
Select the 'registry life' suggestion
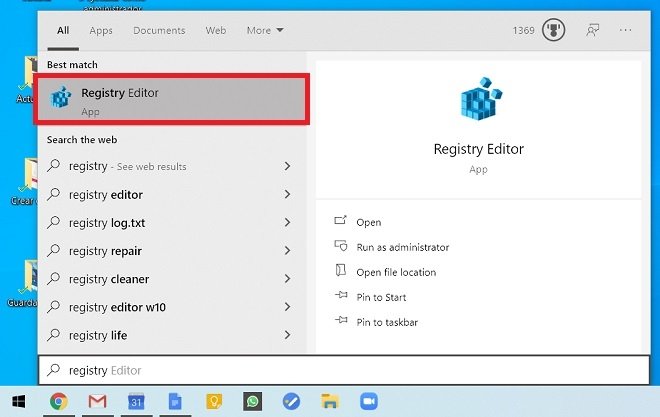[x=171, y=335]
